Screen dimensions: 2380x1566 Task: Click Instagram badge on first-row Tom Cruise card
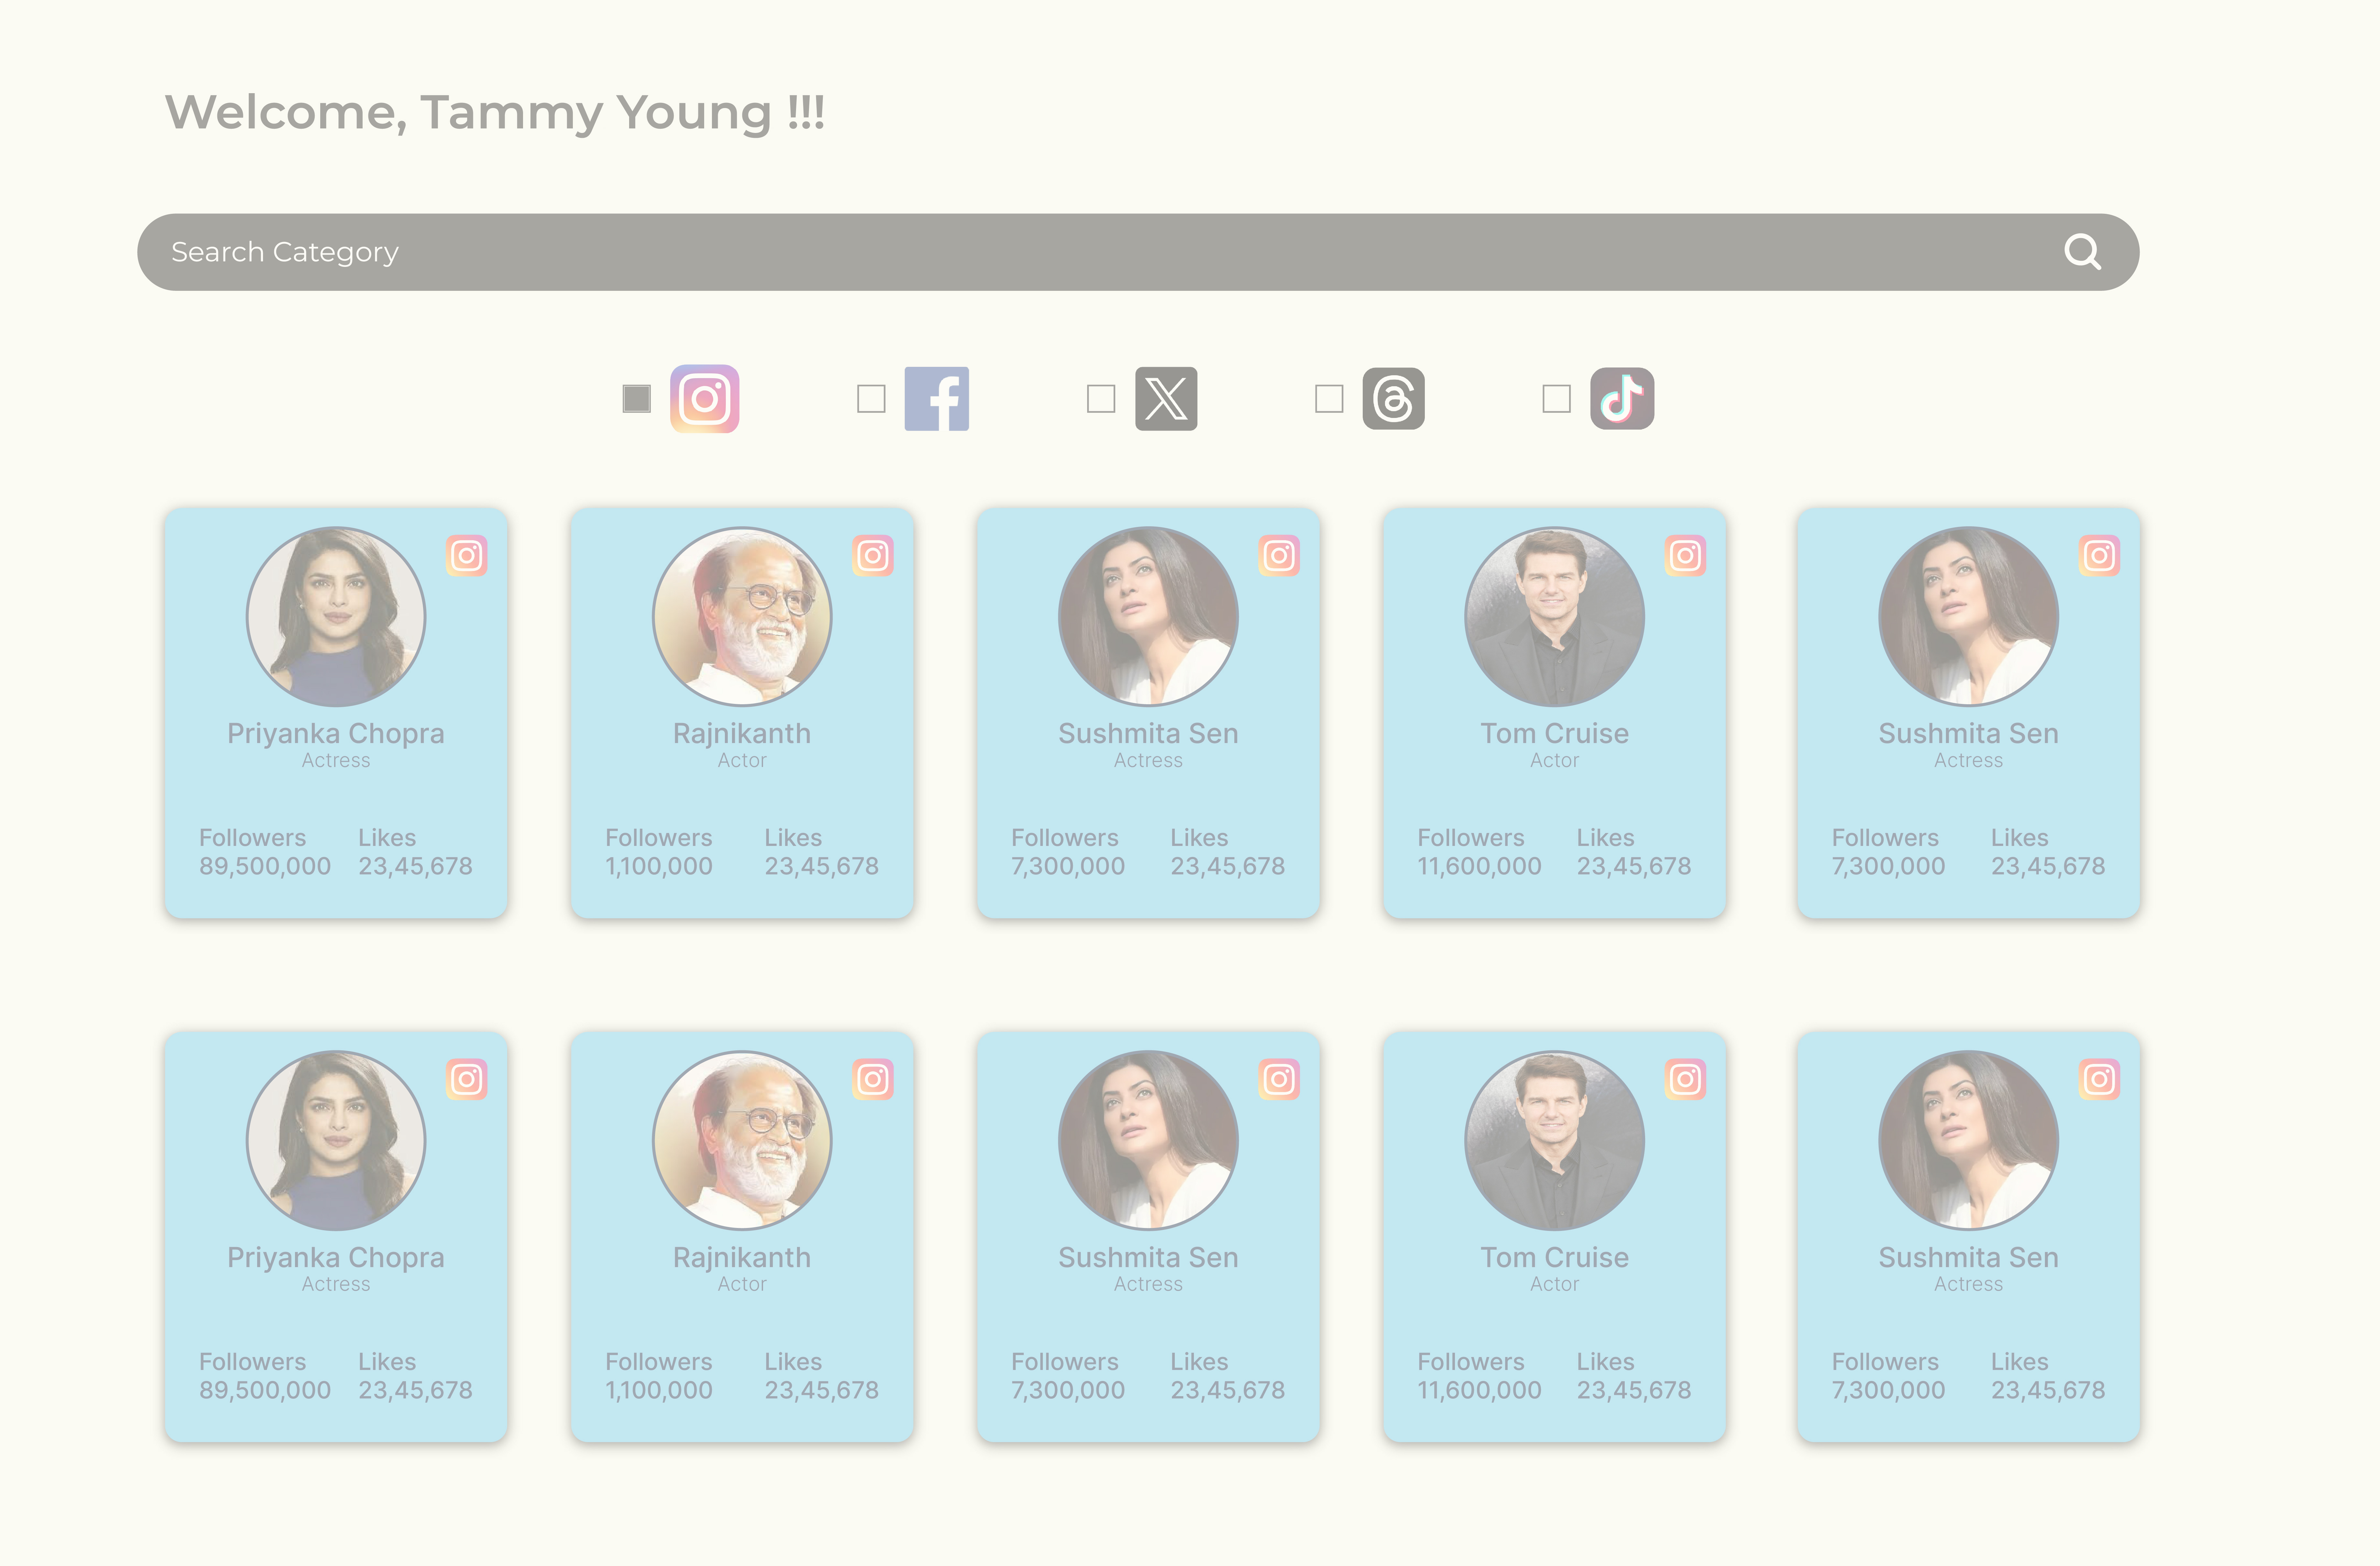(x=1685, y=556)
